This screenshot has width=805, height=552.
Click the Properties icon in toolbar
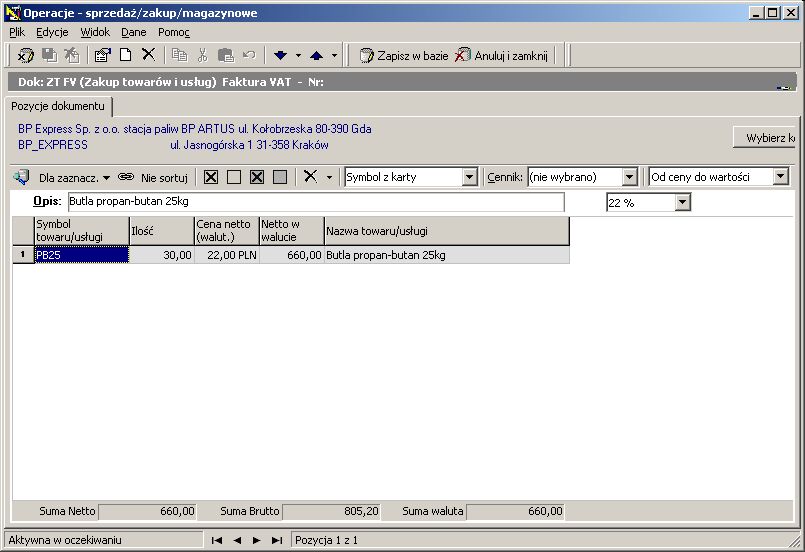tap(103, 55)
